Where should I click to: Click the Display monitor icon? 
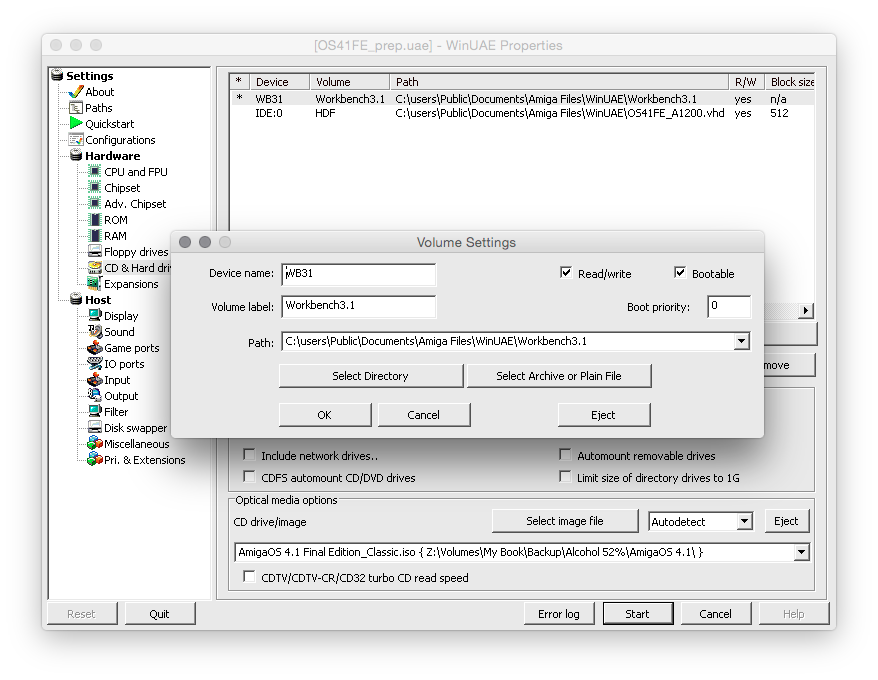point(95,315)
